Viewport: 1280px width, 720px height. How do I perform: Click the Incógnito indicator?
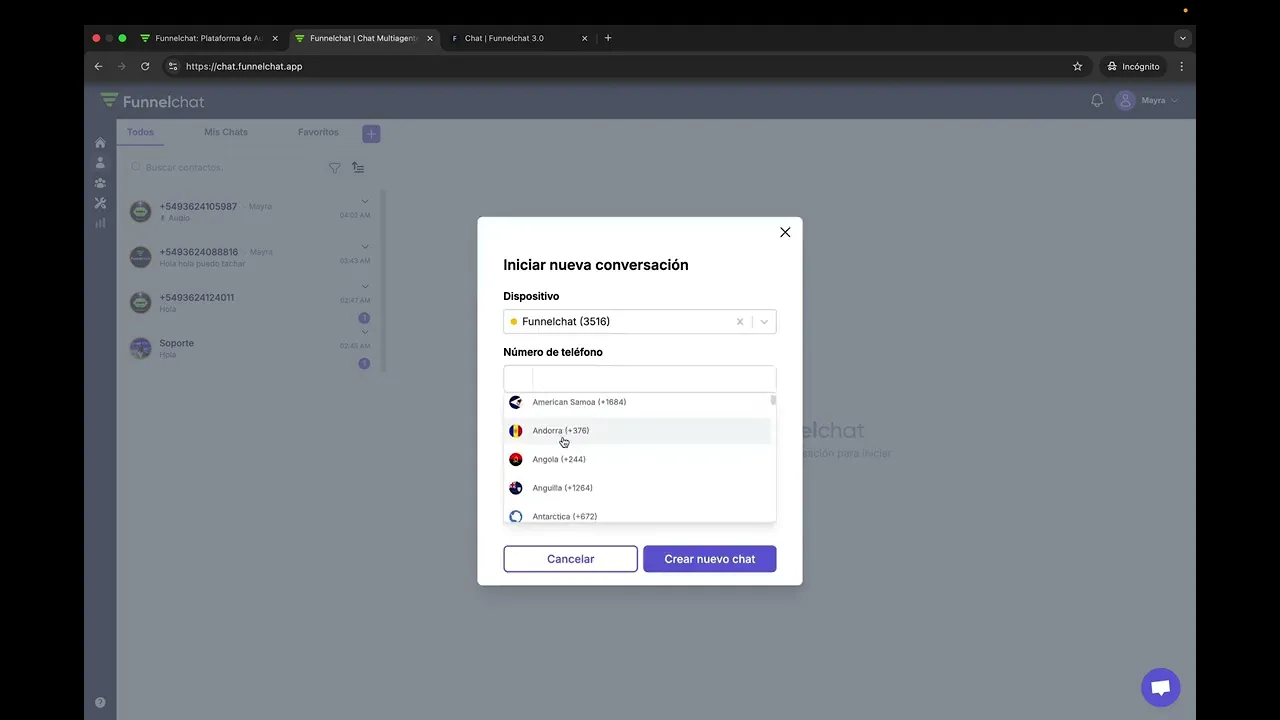1133,66
